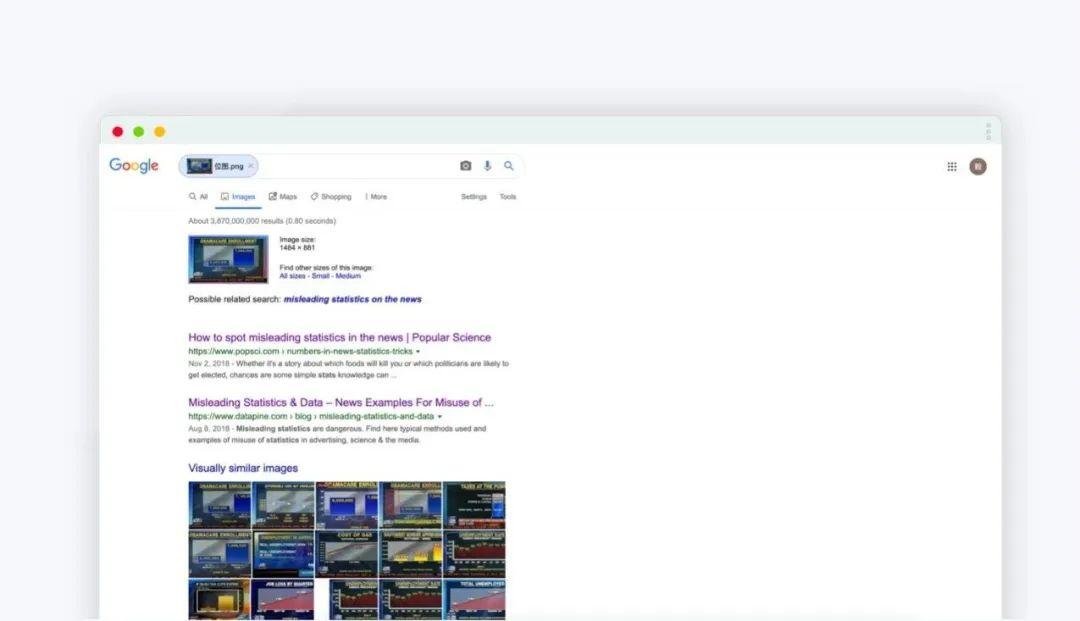The image size is (1080, 621).
Task: Switch to the All results tab
Action: (x=198, y=197)
